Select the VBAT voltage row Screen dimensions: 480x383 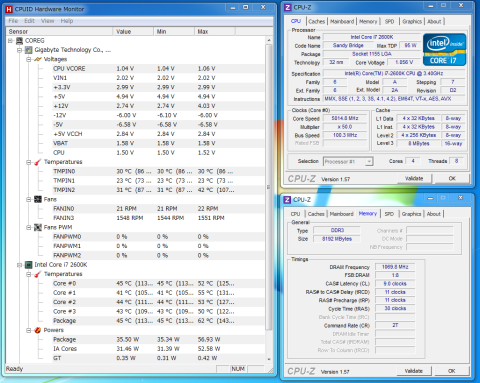(x=159, y=143)
